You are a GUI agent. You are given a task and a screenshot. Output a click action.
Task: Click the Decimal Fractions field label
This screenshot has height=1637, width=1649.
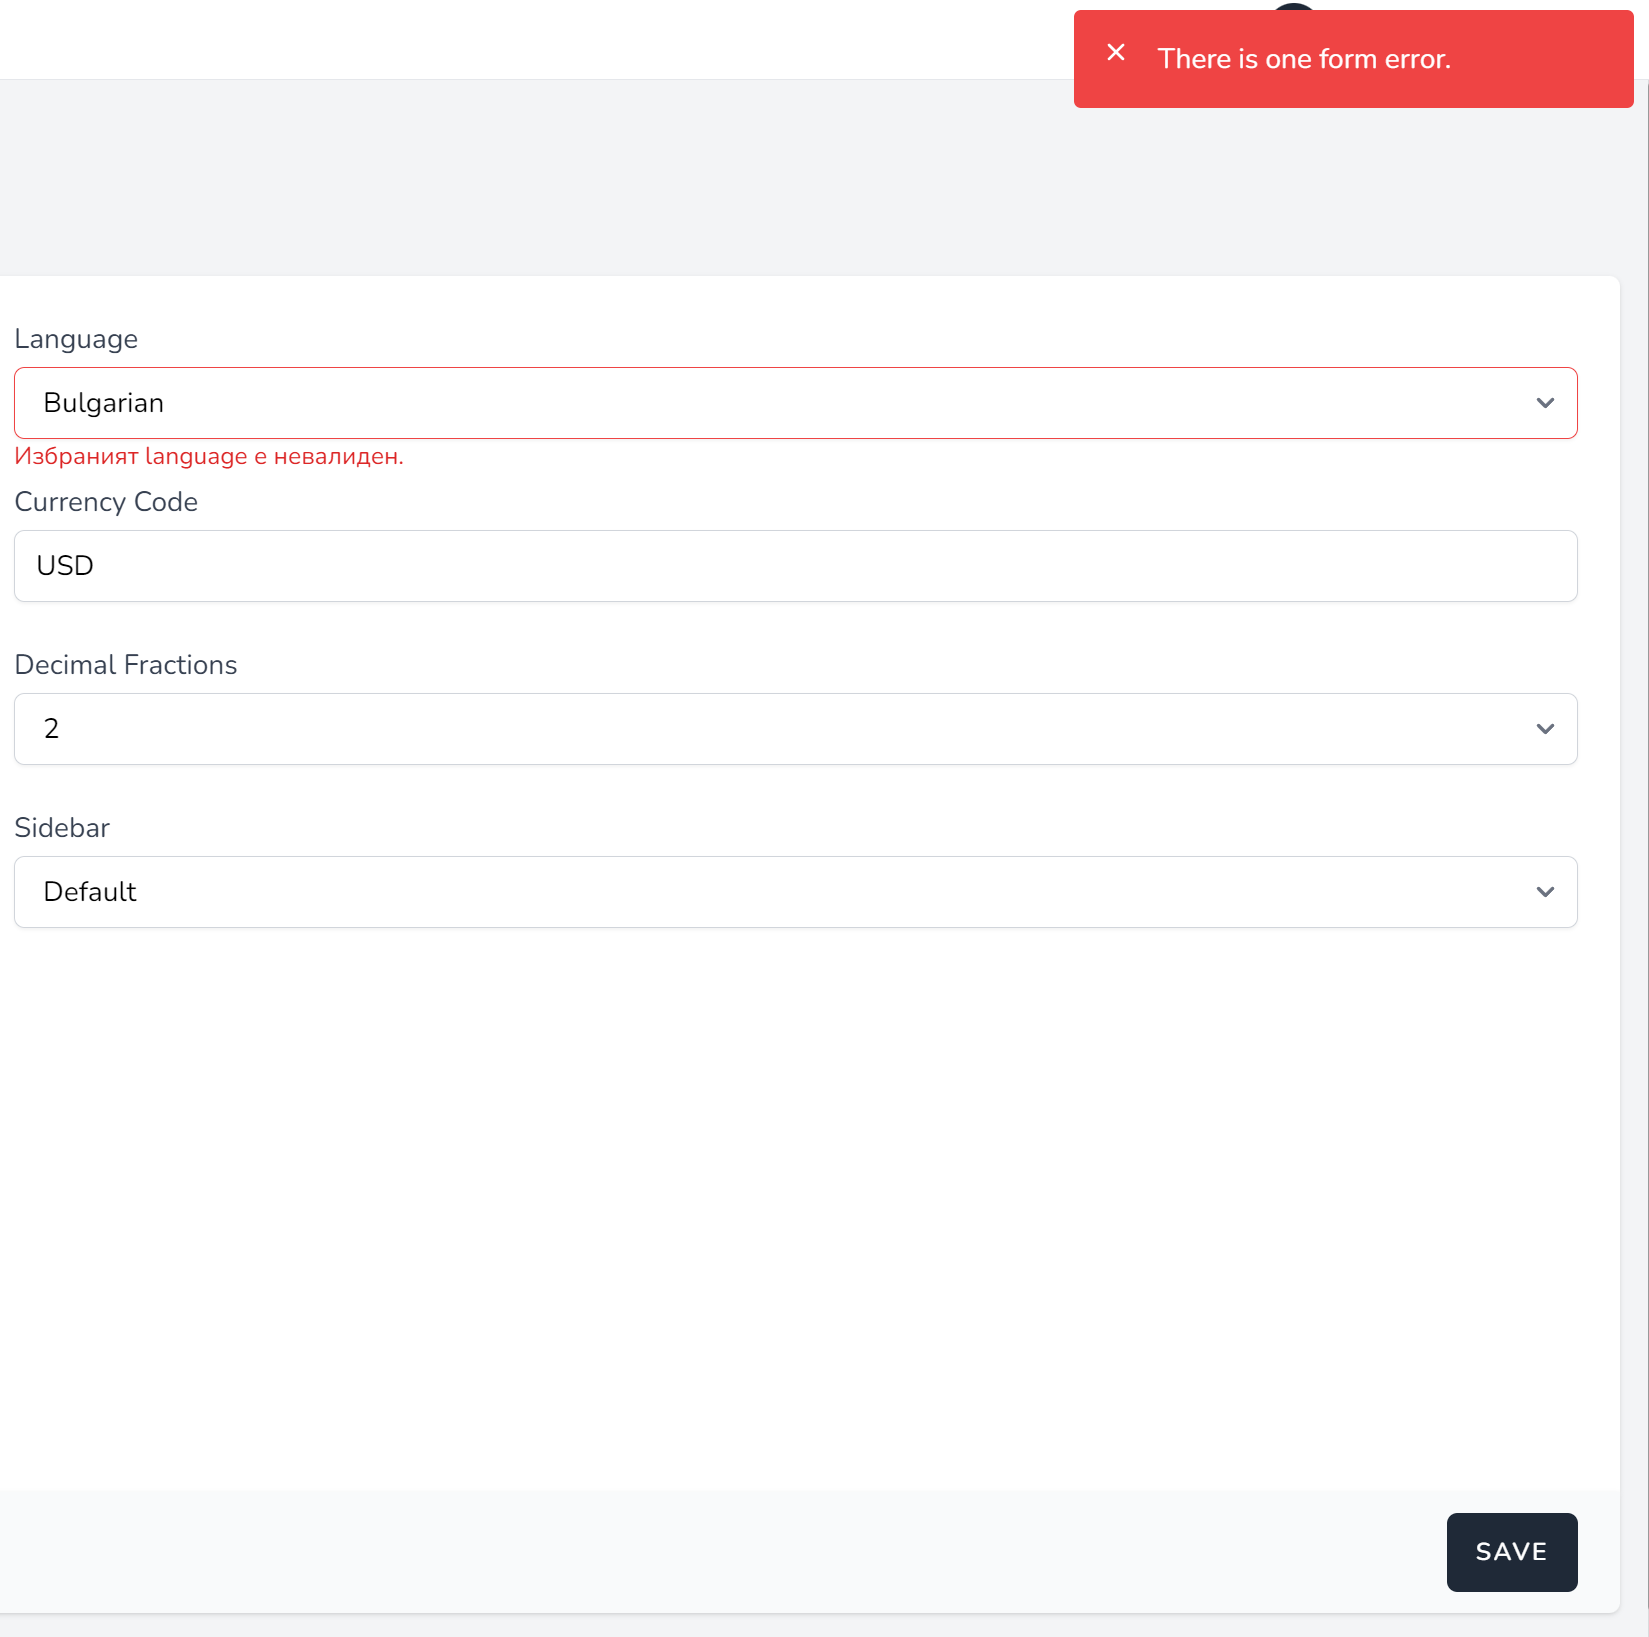click(x=126, y=665)
